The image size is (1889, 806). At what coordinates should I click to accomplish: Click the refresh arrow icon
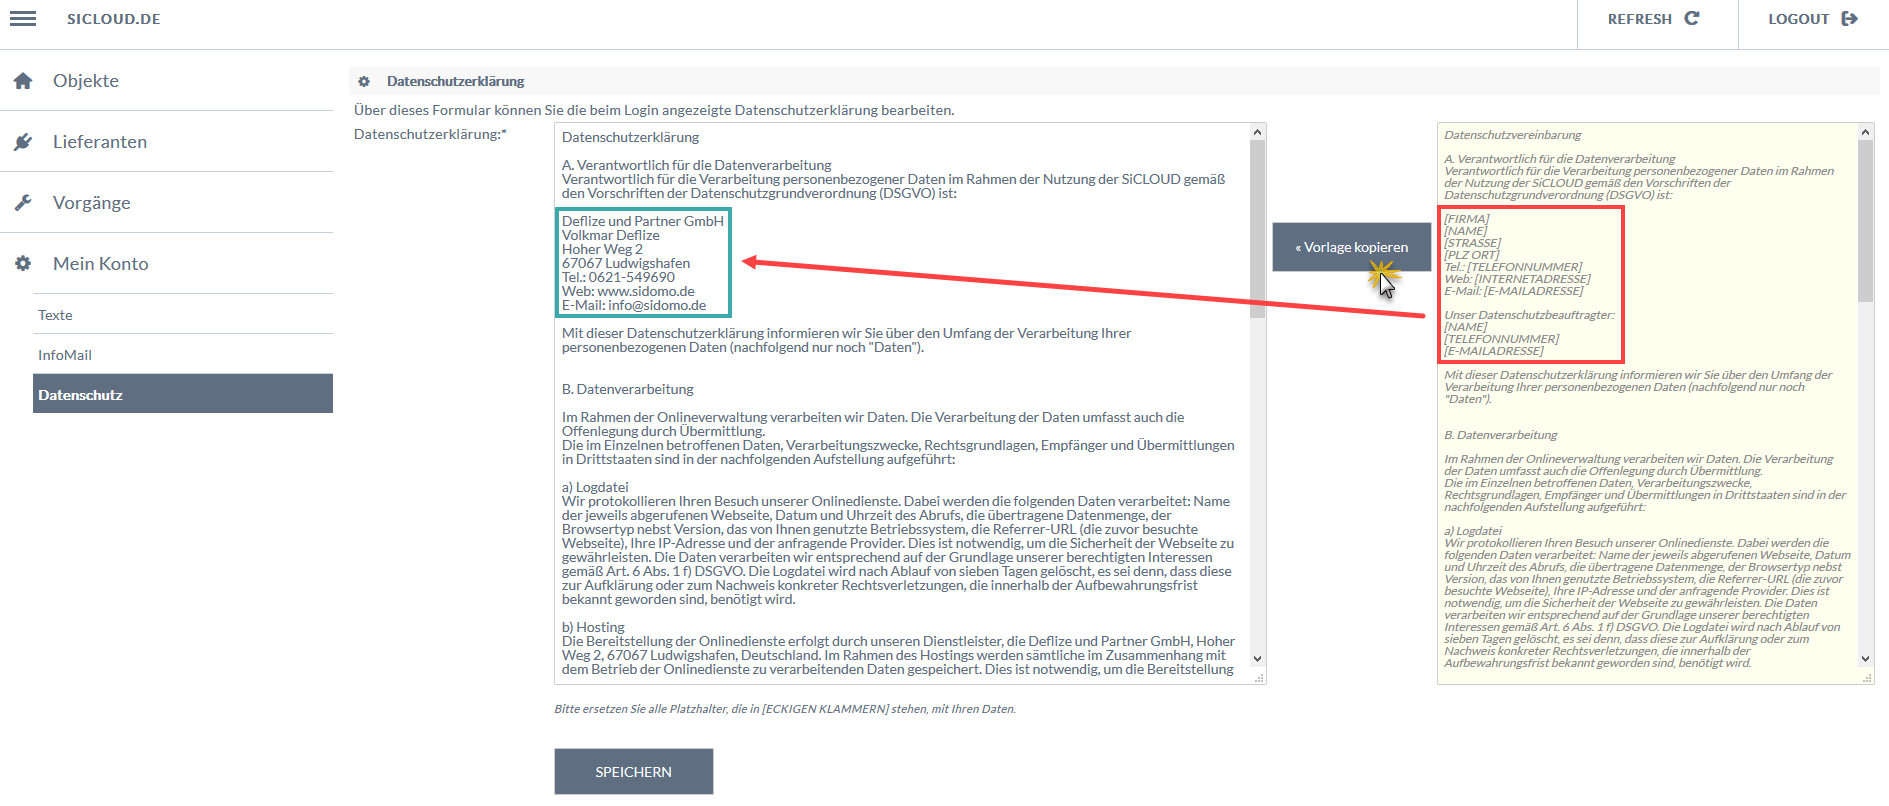1692,18
